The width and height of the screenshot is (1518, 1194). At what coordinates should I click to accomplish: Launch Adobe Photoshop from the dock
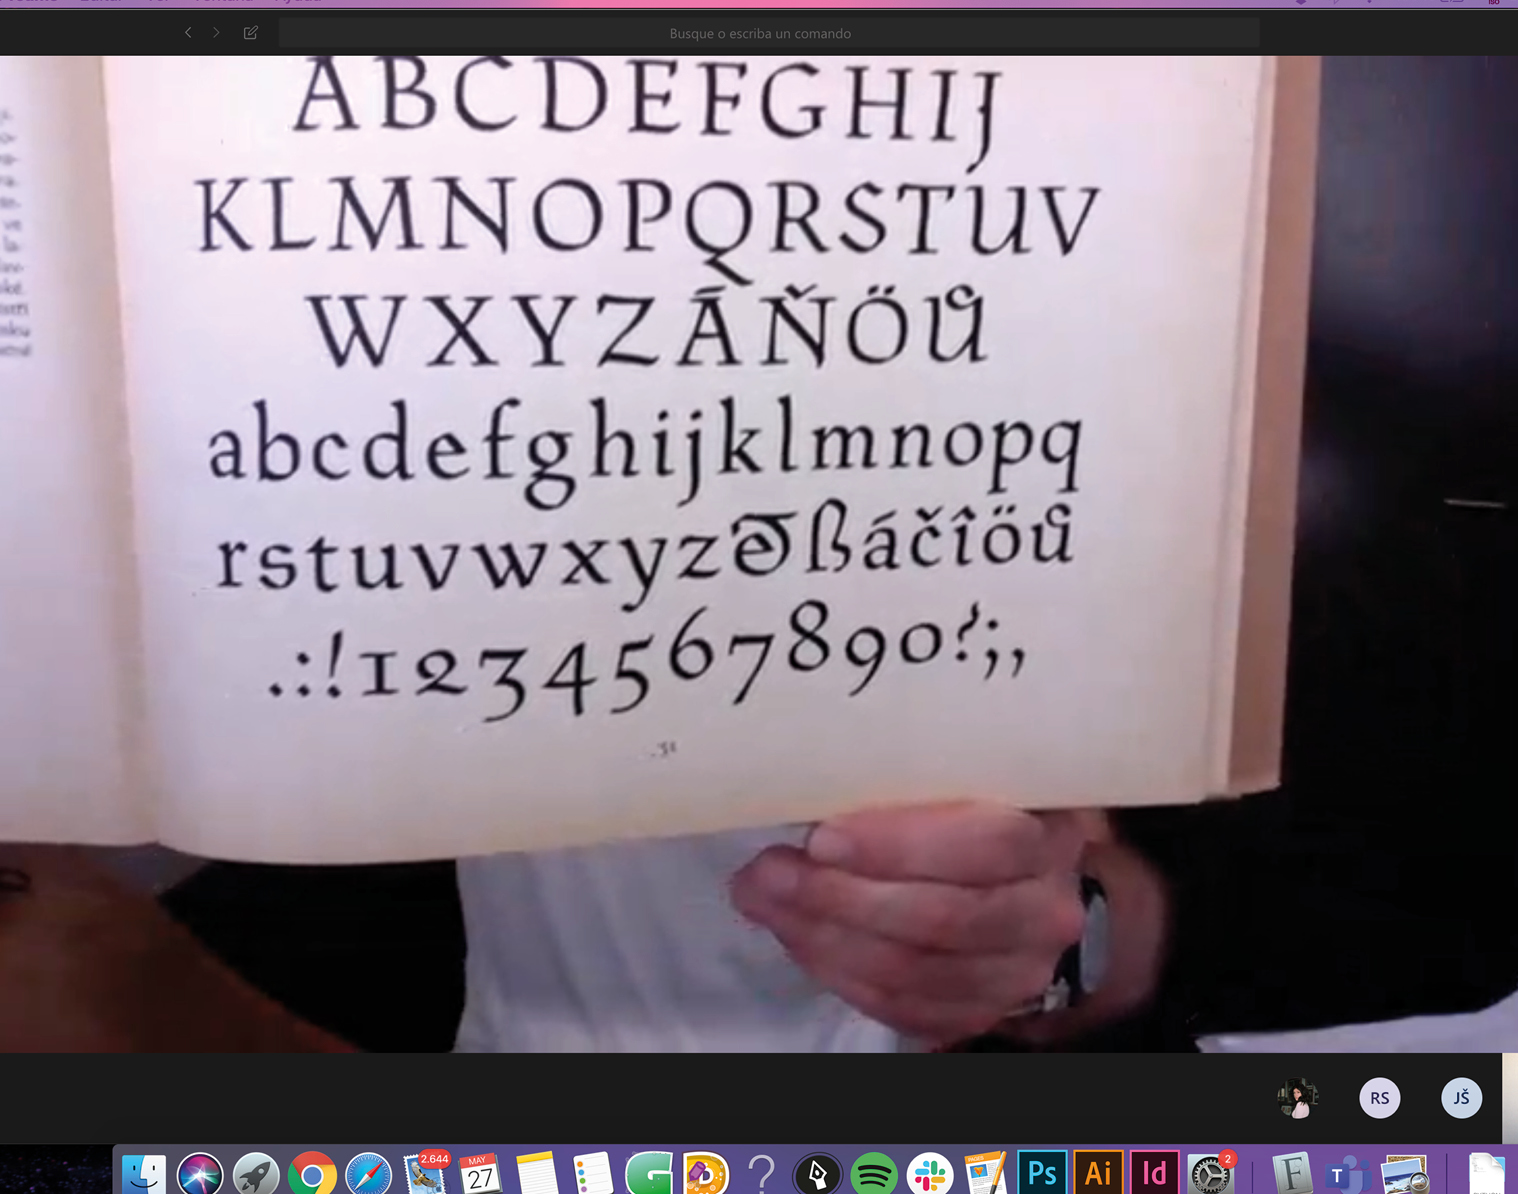(1042, 1174)
